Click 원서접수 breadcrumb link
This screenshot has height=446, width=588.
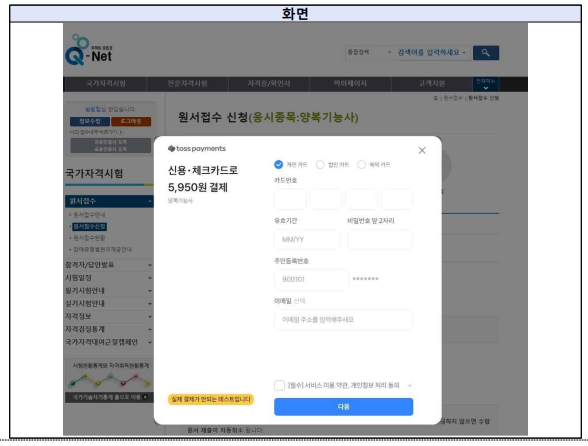point(453,98)
